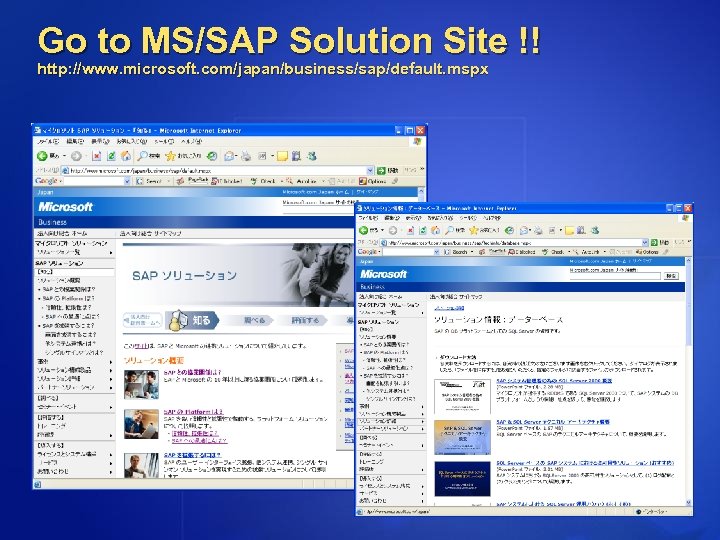Click the yellow Discuss note icon in the データベース window
Viewport: 720px width, 540px height.
click(569, 230)
